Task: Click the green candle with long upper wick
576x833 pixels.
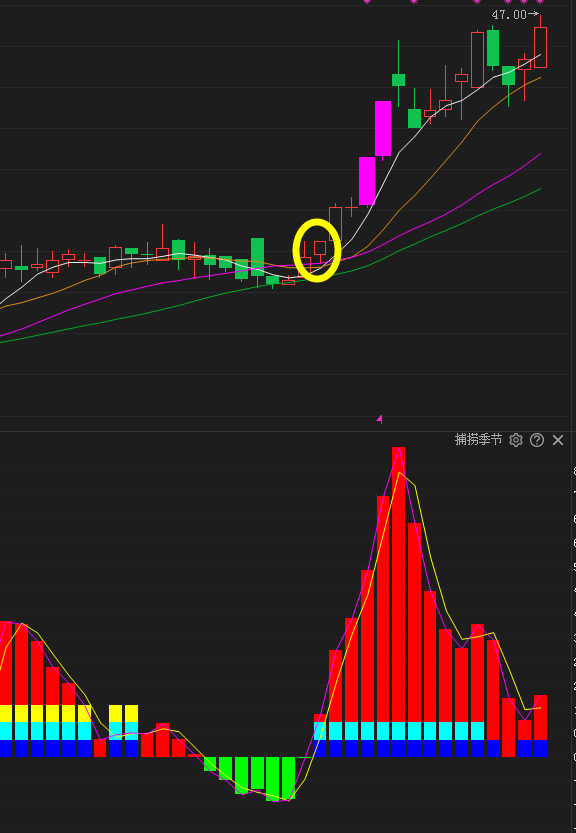Action: coord(399,80)
